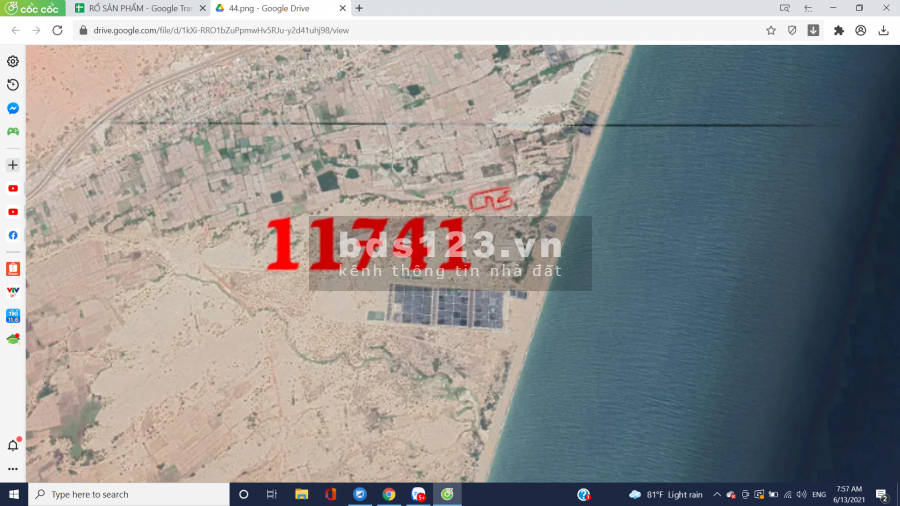Open File Explorer from the taskbar
This screenshot has width=900, height=506.
click(301, 494)
